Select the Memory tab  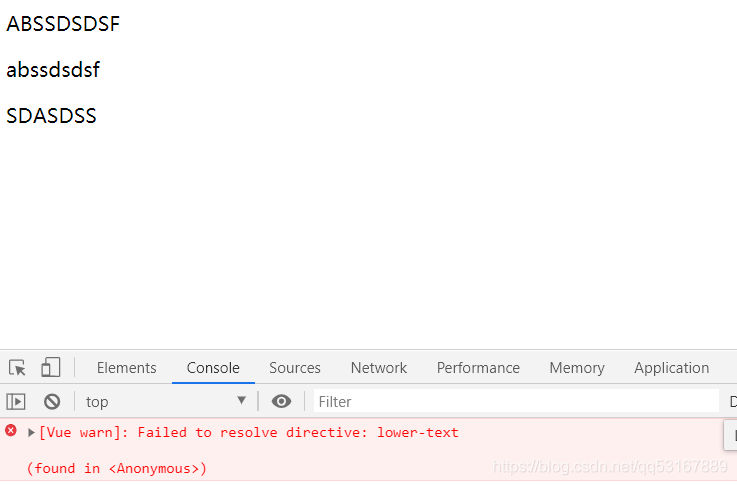[x=577, y=368]
